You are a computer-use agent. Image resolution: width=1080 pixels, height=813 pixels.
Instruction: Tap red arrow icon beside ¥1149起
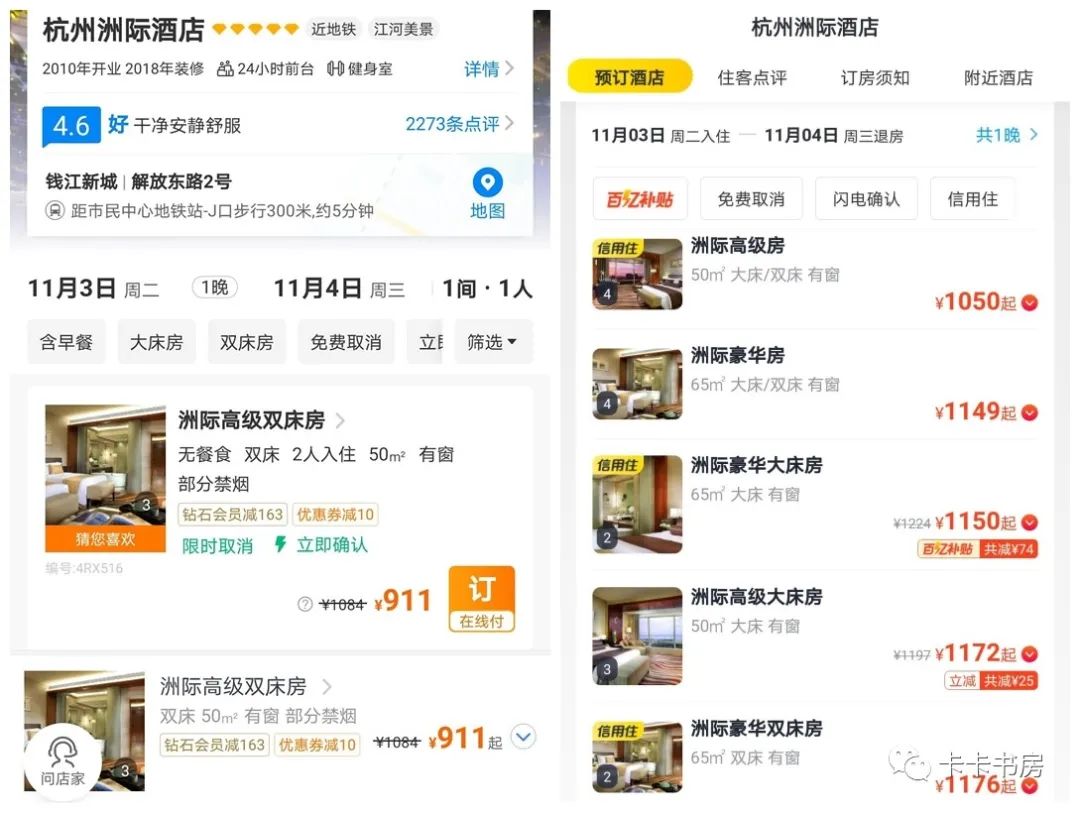point(1030,413)
